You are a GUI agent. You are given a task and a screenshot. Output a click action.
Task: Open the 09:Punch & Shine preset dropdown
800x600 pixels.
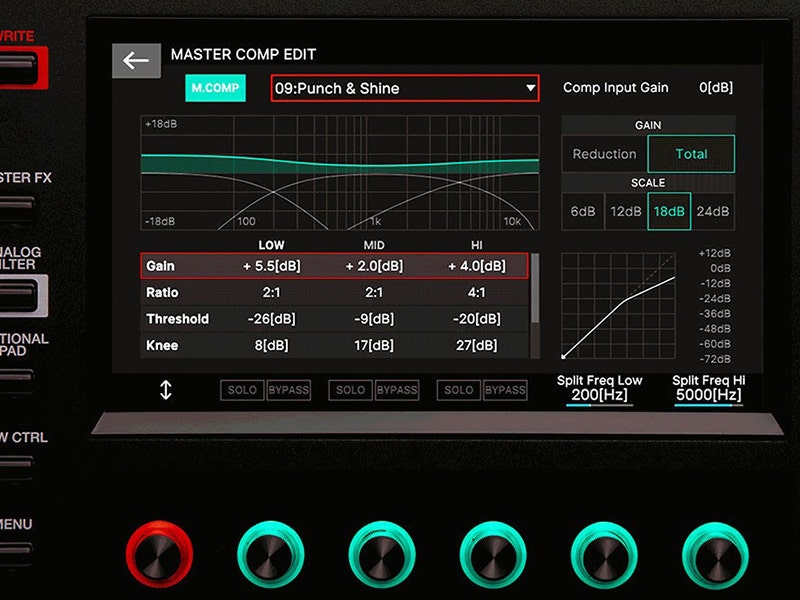coord(405,88)
